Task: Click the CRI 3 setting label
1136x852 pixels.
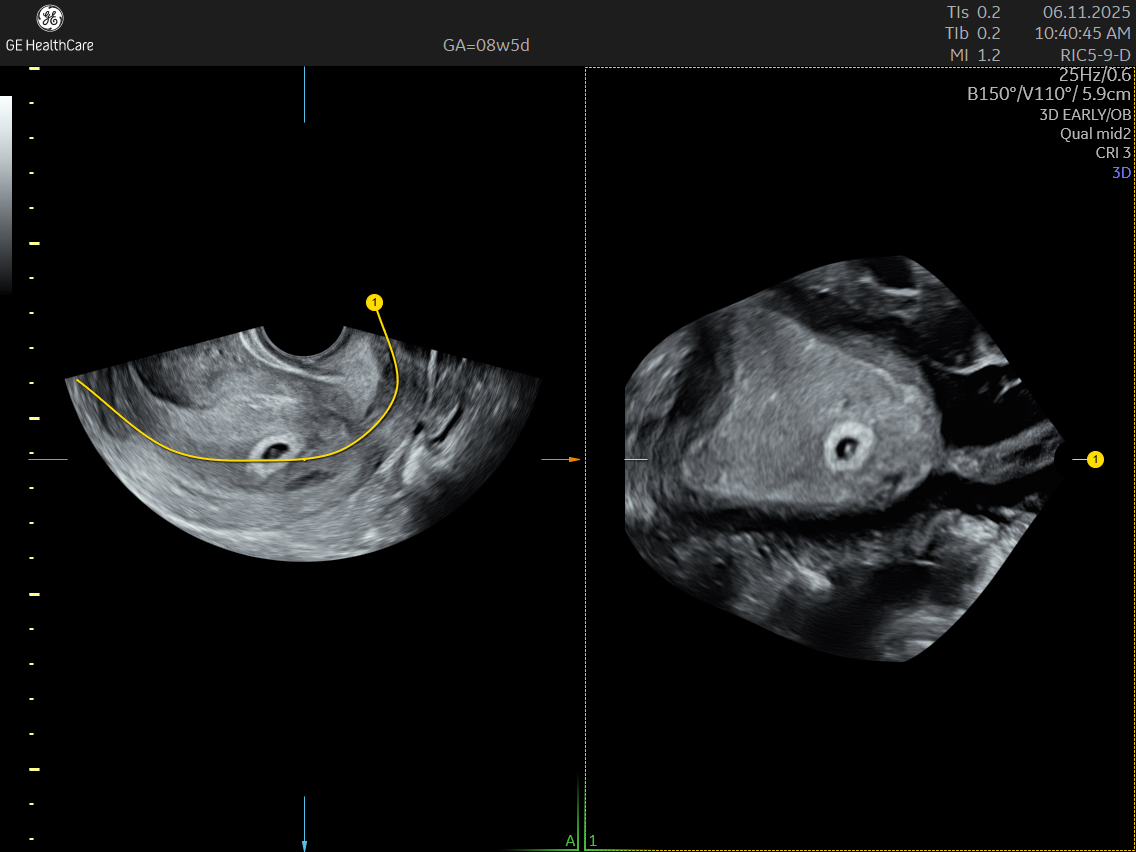Action: 1113,153
